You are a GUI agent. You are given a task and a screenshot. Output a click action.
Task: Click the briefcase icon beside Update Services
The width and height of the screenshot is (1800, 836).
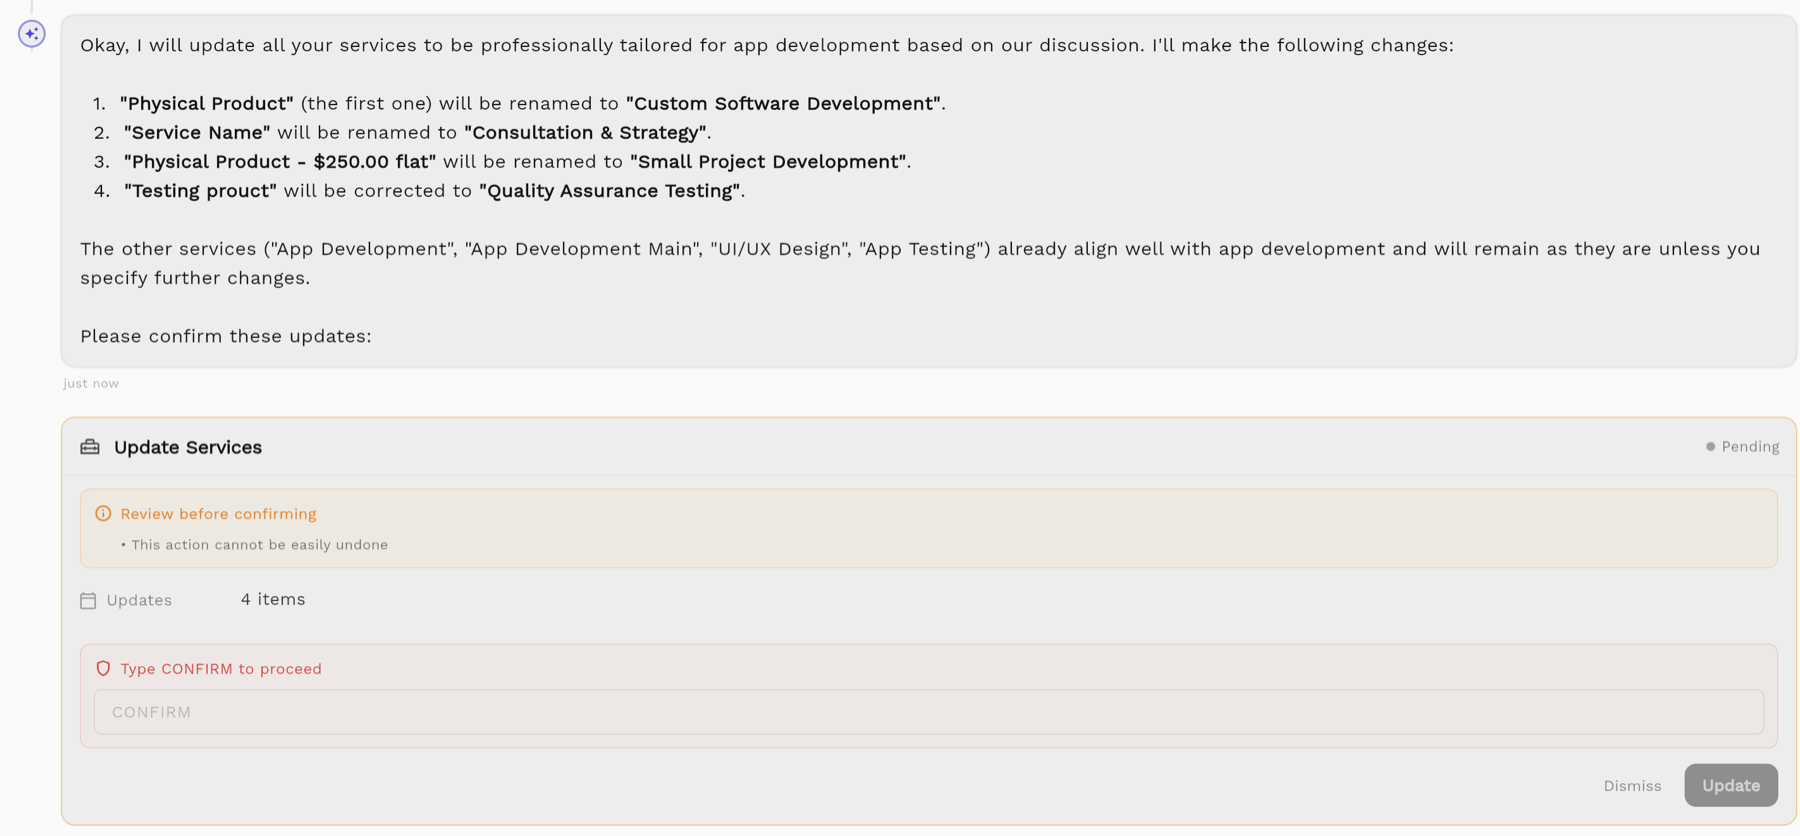[x=90, y=447]
